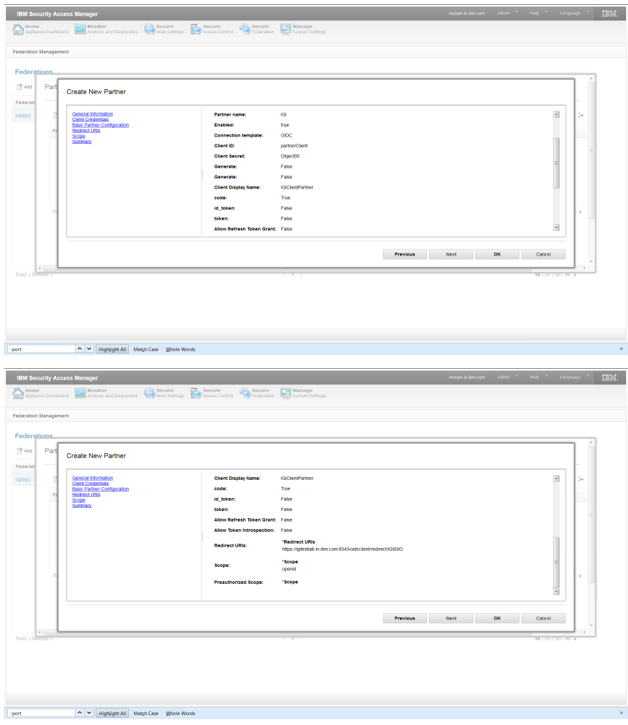This screenshot has height=725, width=628.
Task: Expand the Language dropdown in bottom screenshot
Action: click(x=574, y=377)
